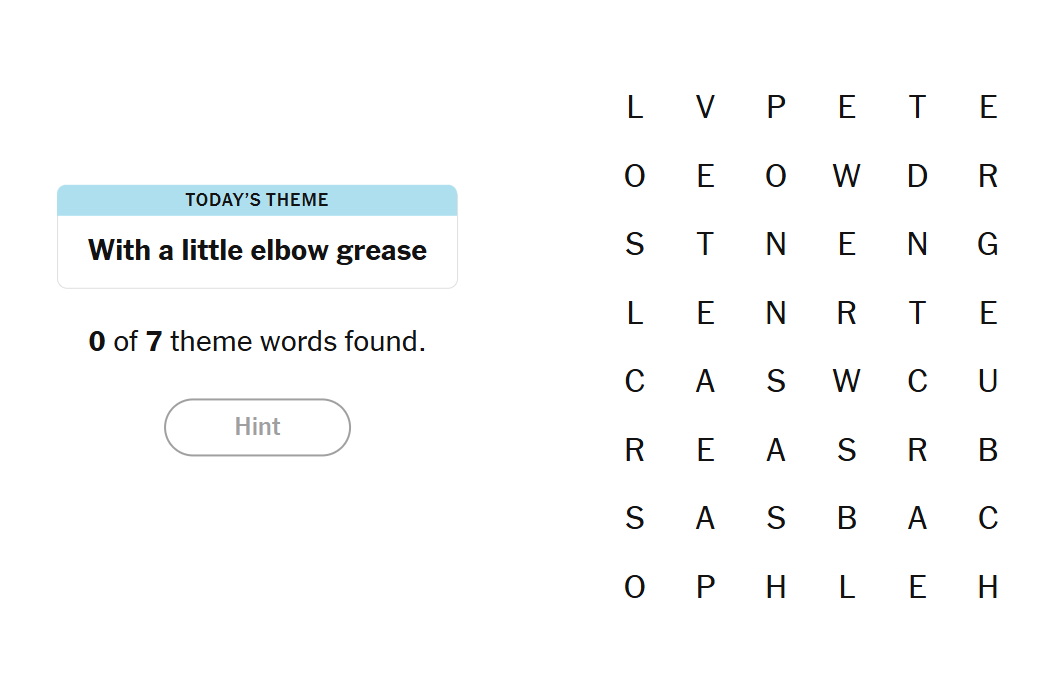Select the letter D in the grid
1050x676 pixels.
coord(917,176)
